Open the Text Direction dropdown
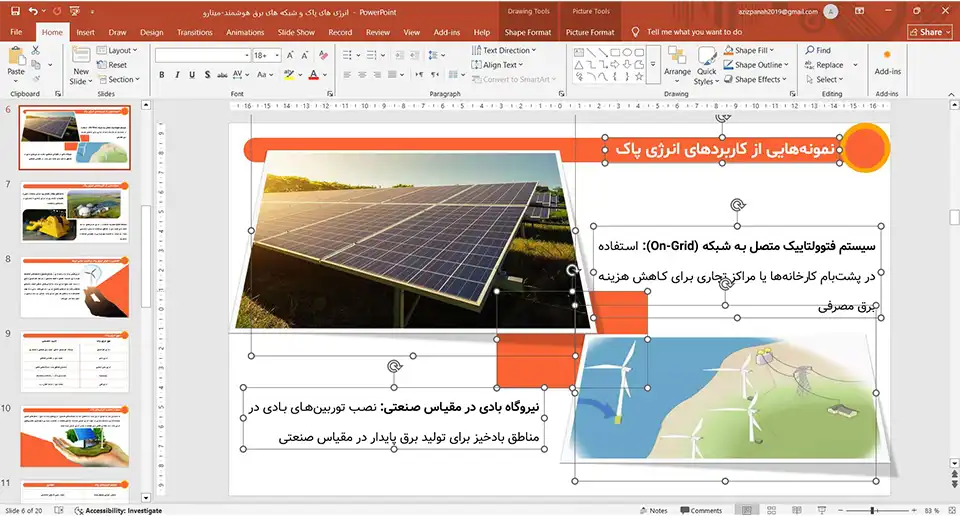Screen dimensions: 960x516 tap(503, 50)
